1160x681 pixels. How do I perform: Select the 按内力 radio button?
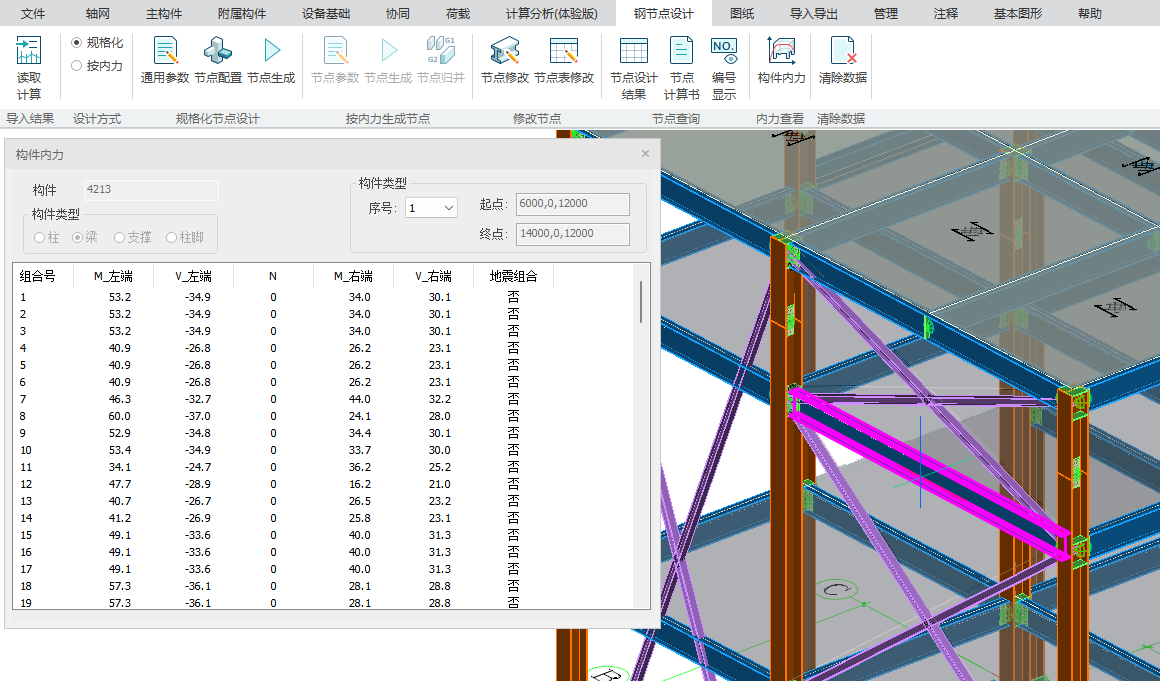(x=77, y=66)
